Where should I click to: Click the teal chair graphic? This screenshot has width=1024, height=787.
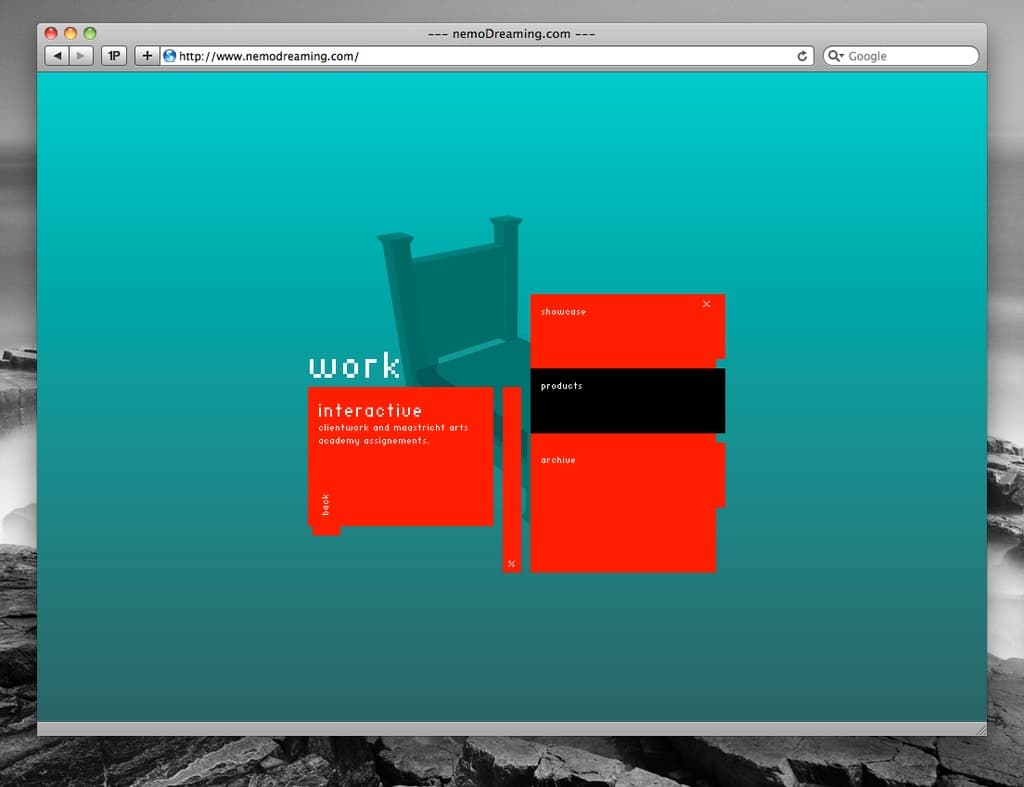point(450,290)
